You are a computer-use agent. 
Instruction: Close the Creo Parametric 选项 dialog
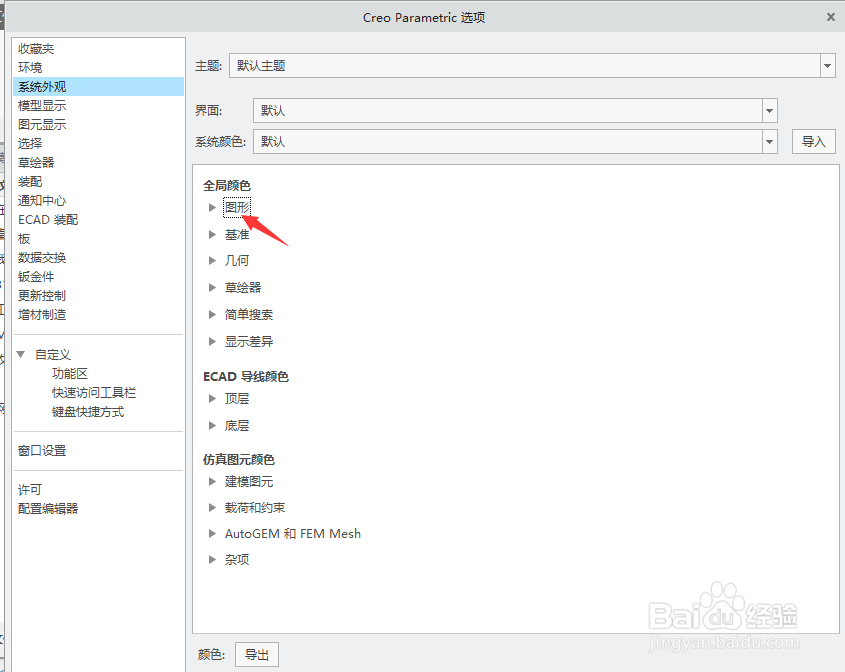[x=830, y=17]
